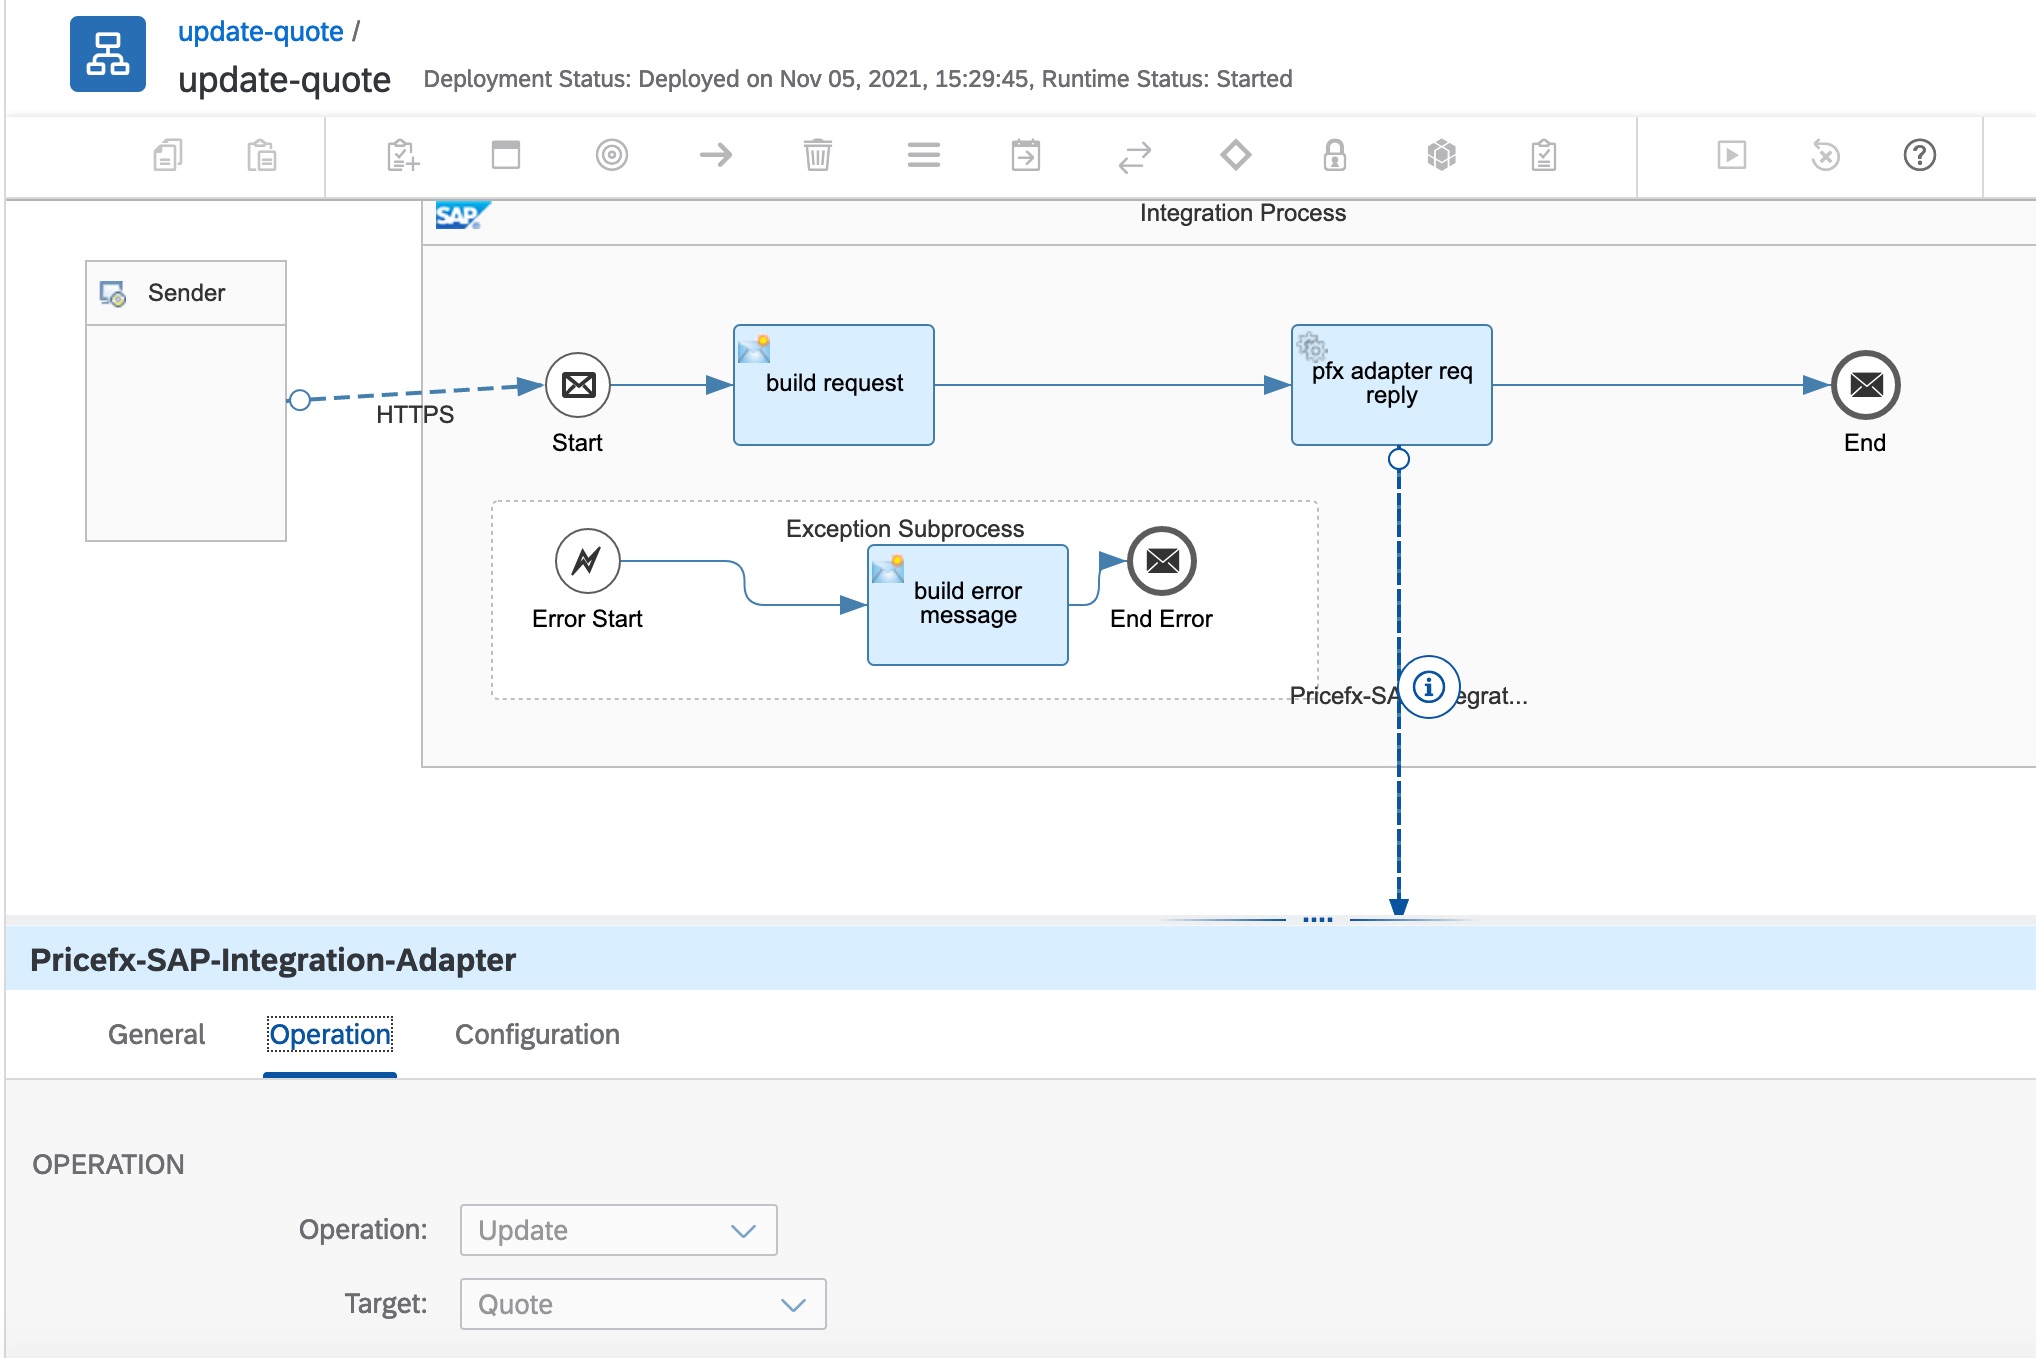
Task: Click the info icon on adapter line
Action: (x=1428, y=687)
